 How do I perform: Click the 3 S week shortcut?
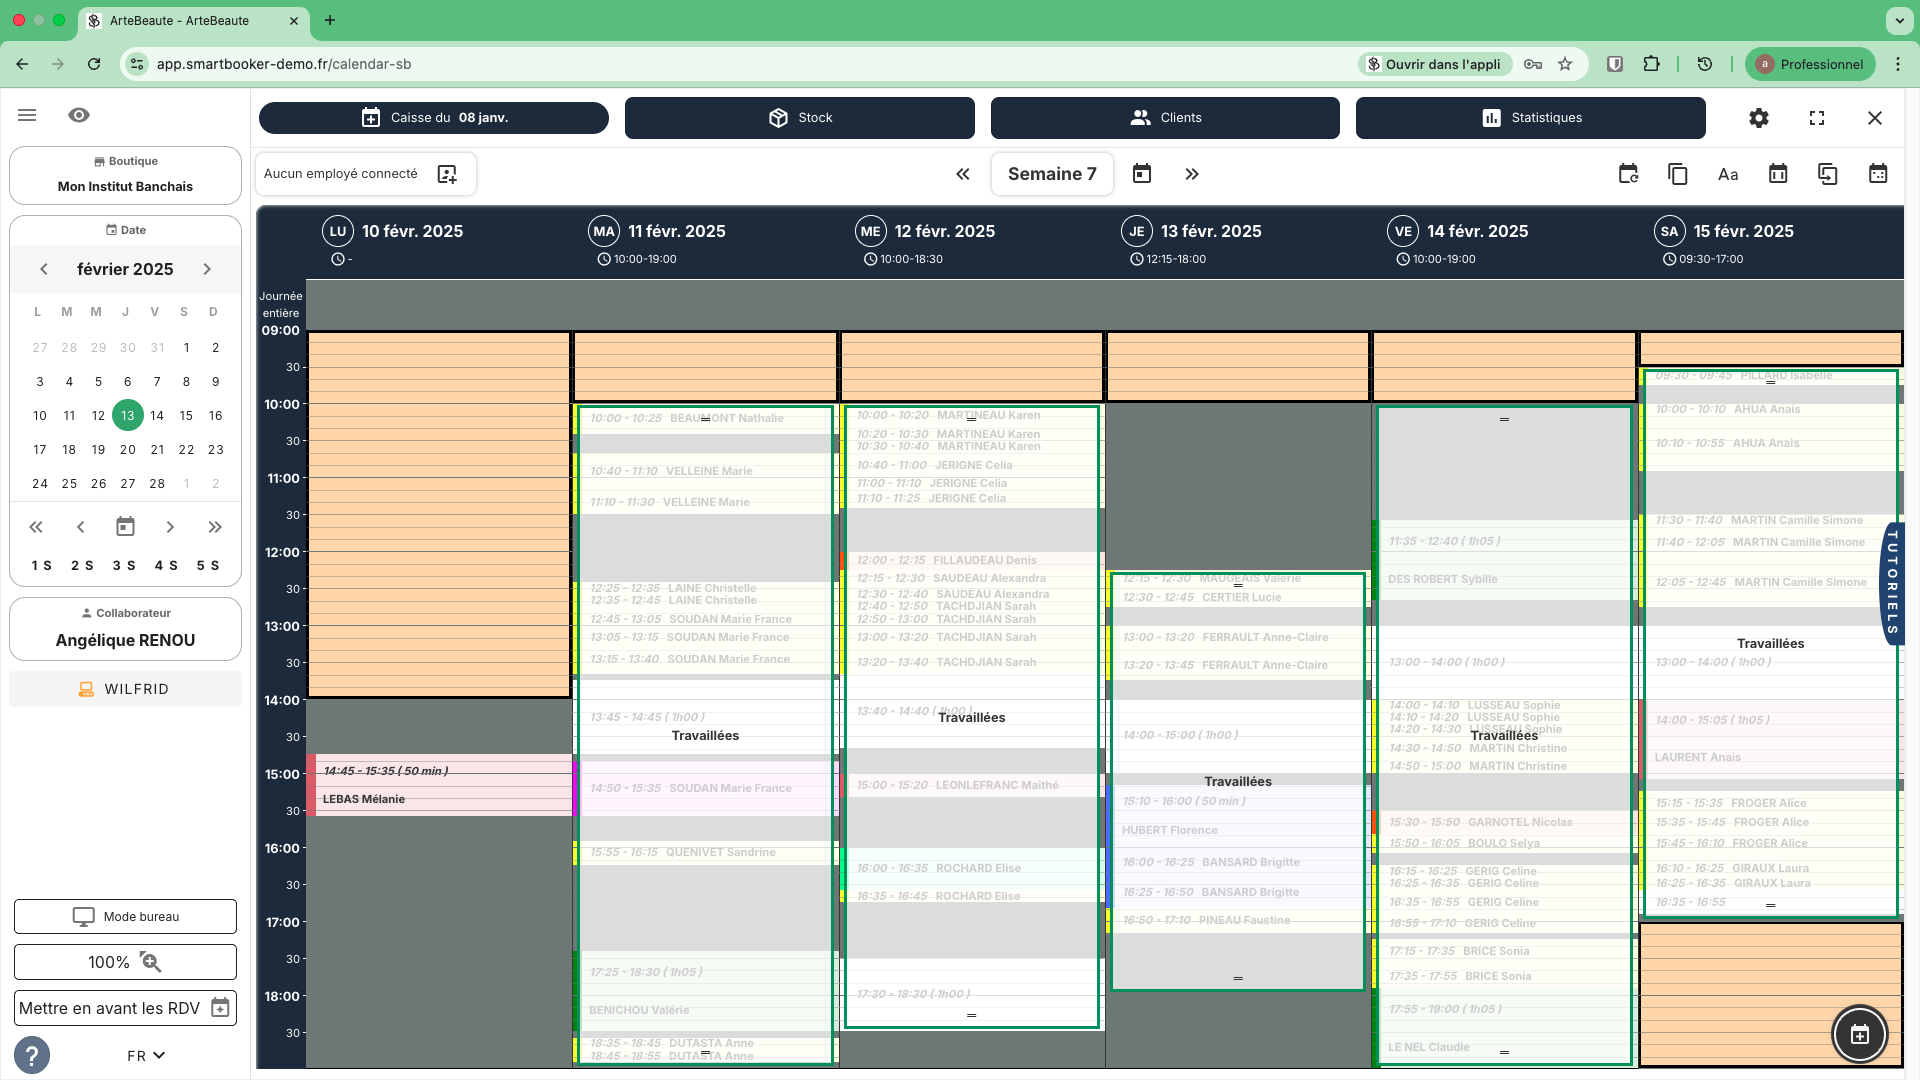point(124,565)
